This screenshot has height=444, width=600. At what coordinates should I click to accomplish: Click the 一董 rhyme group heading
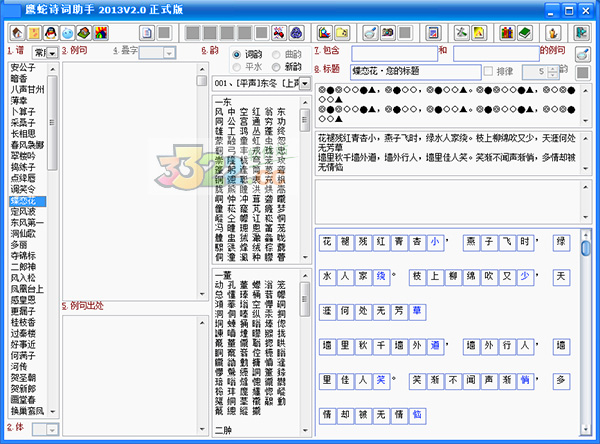tap(223, 275)
